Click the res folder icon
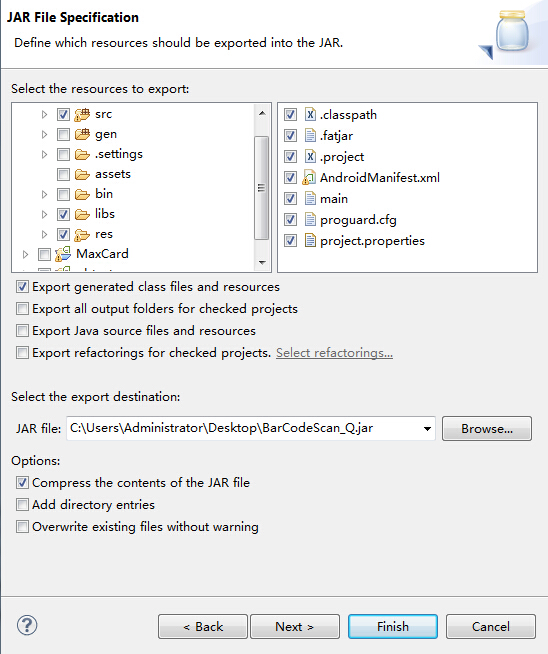548x654 pixels. point(82,234)
